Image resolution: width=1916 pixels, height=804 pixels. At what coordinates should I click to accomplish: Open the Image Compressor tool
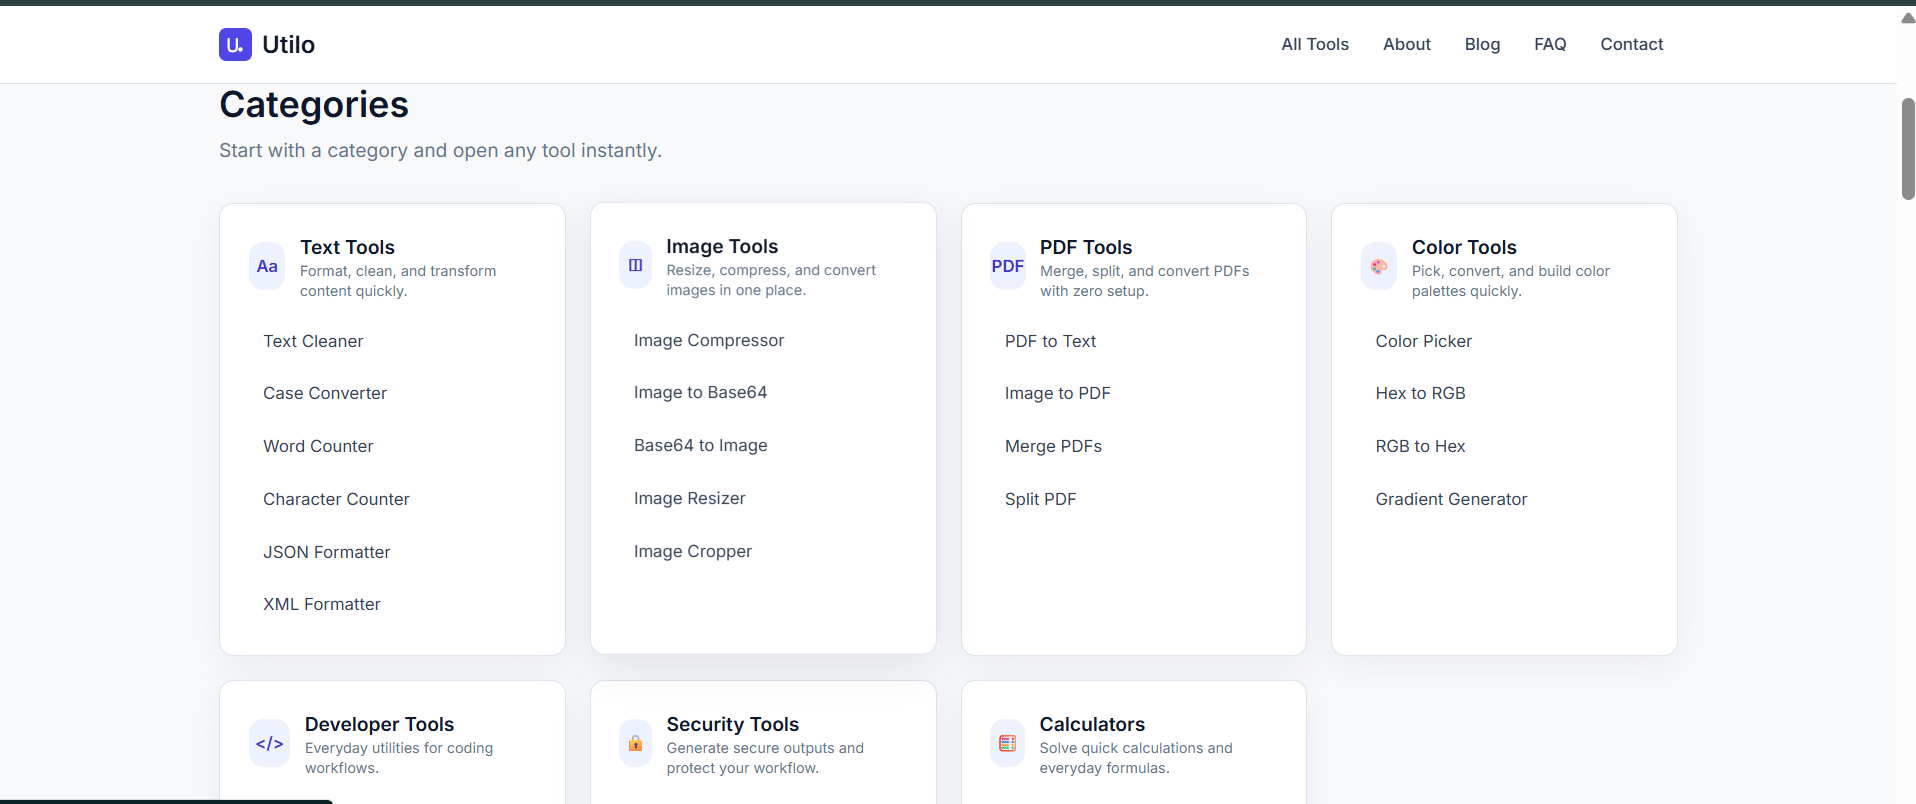709,340
